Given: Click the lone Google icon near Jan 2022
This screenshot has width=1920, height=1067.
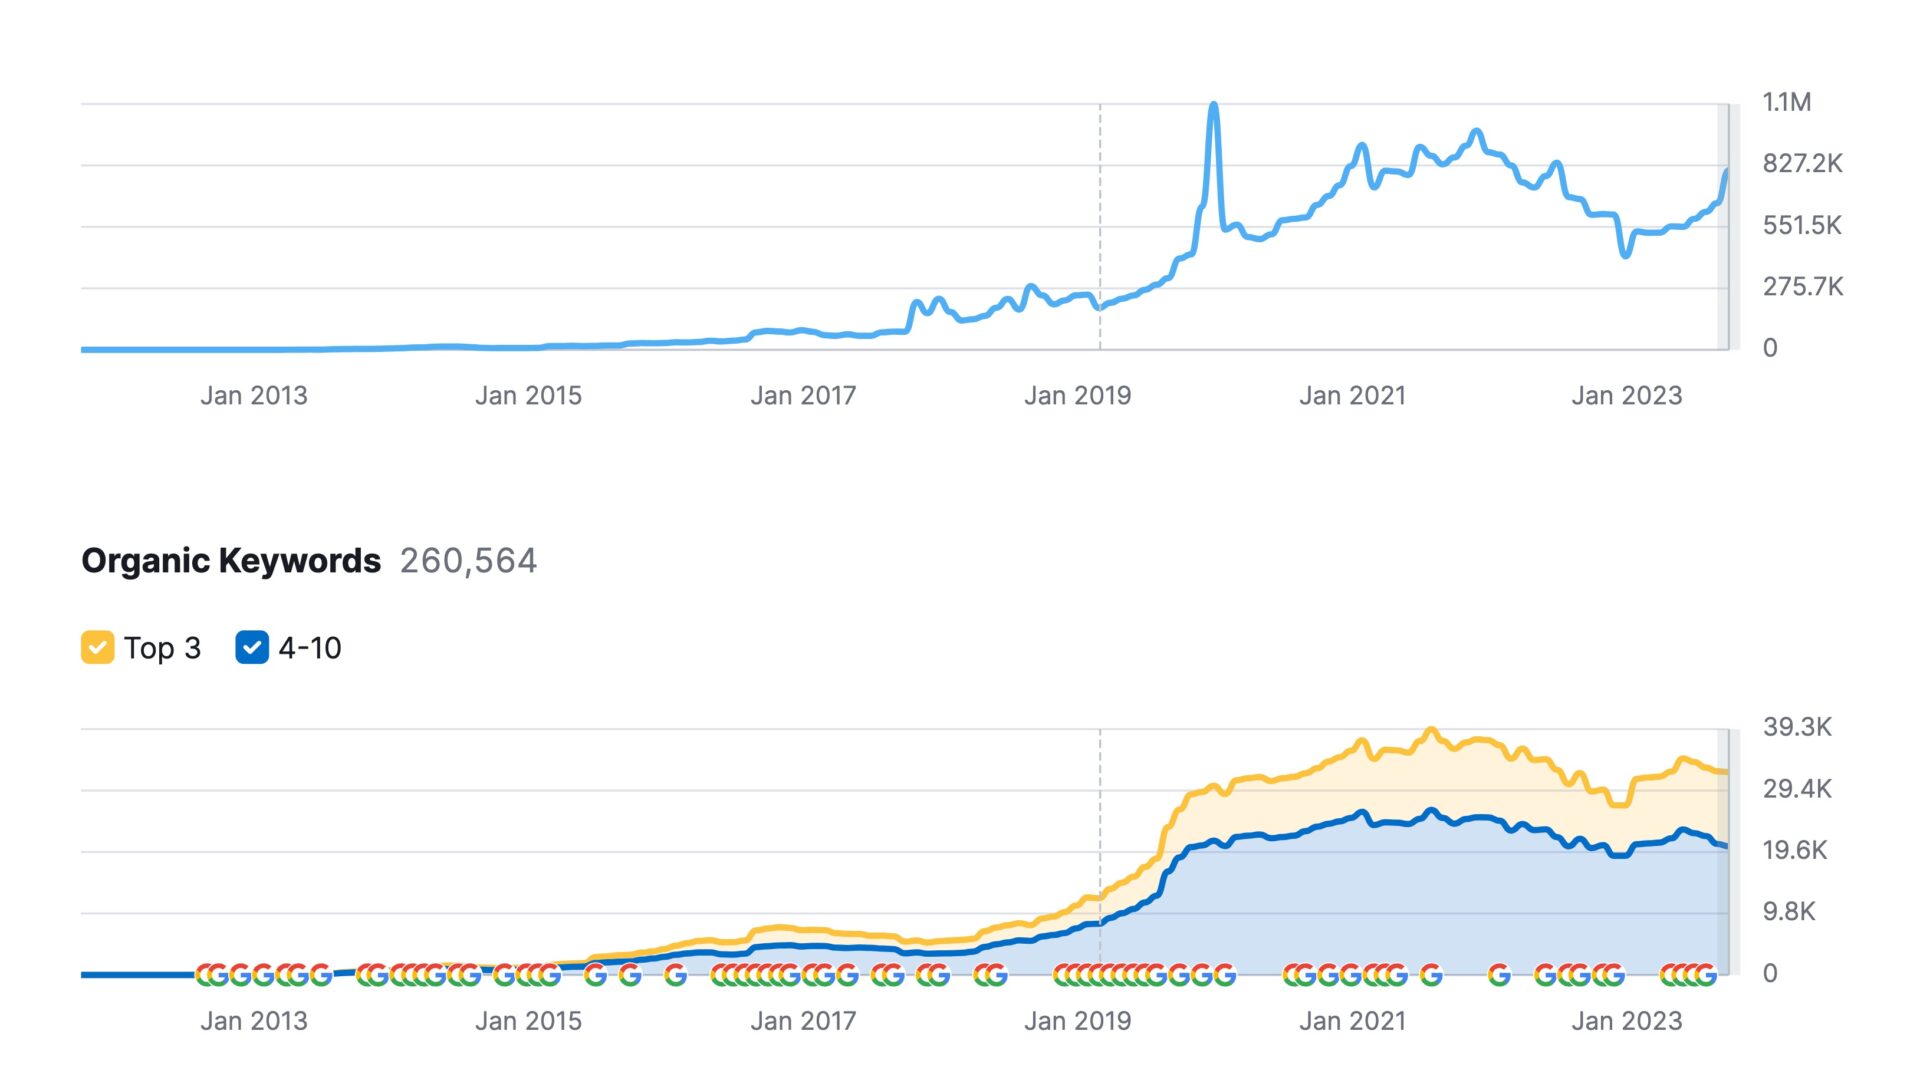Looking at the screenshot, I should (1498, 974).
